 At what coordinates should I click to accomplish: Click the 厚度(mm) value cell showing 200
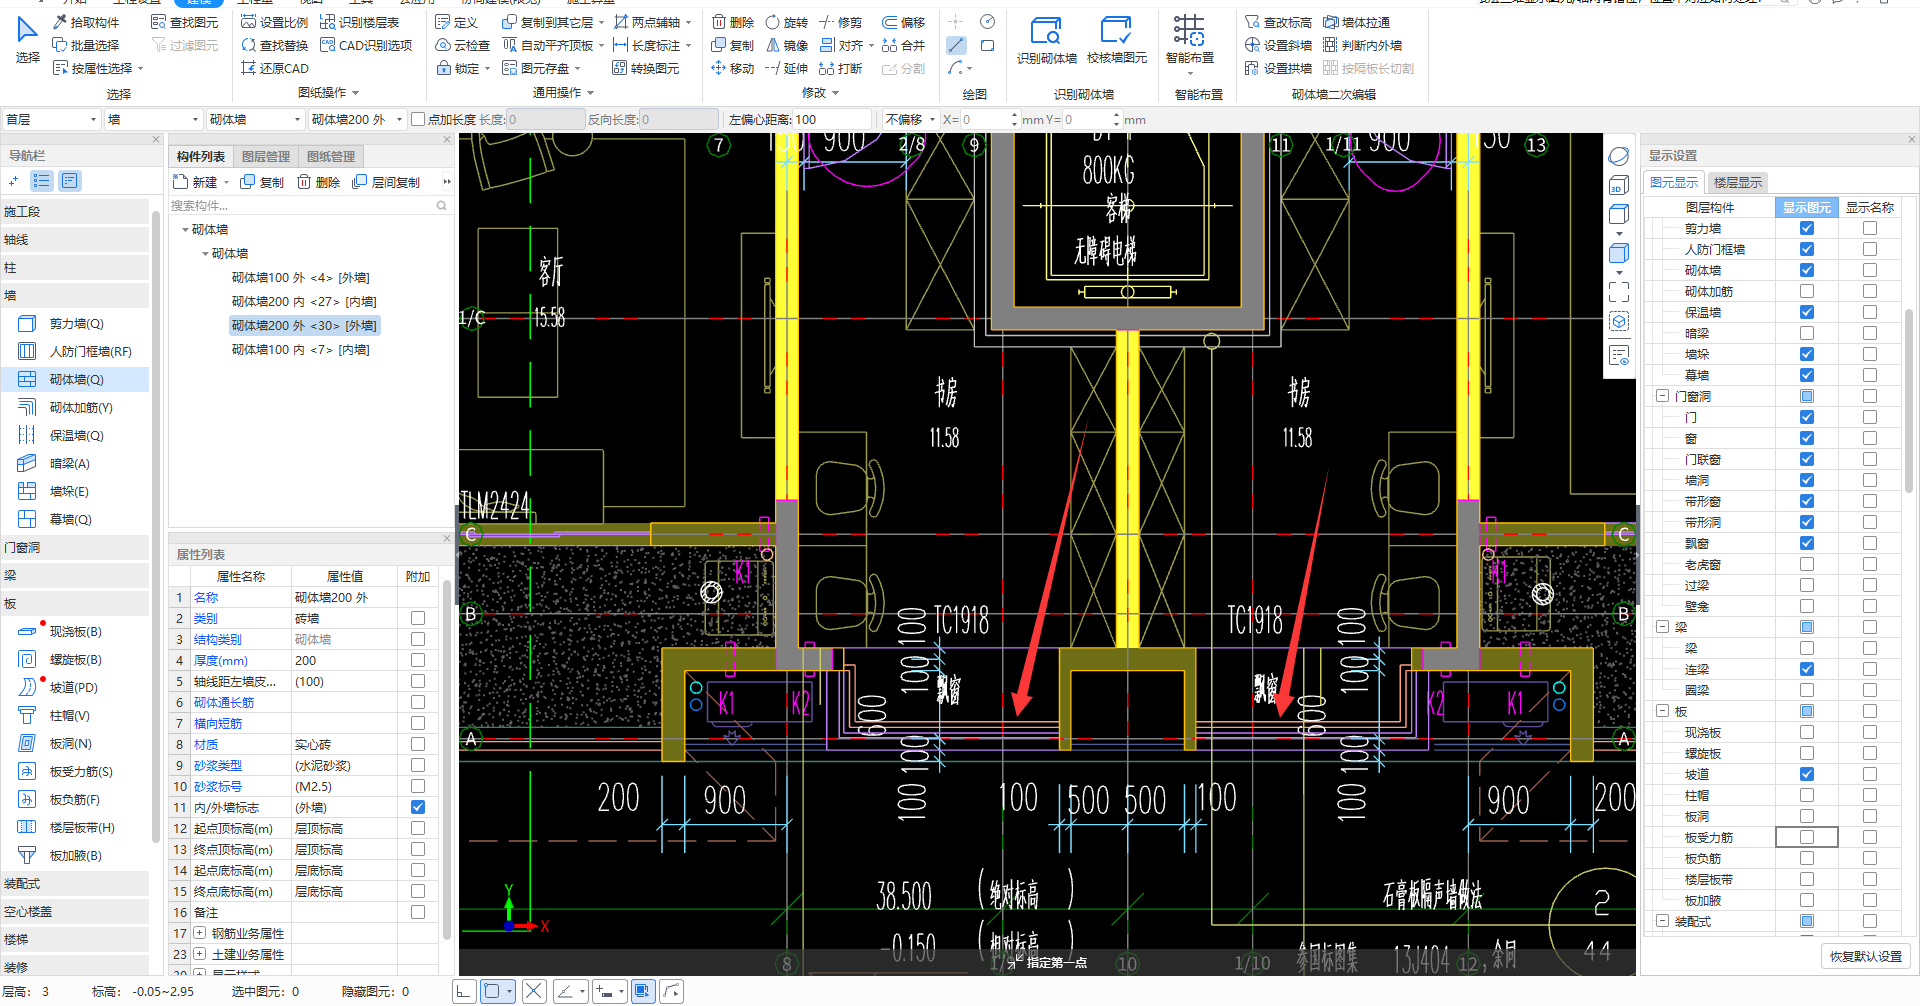(x=344, y=660)
